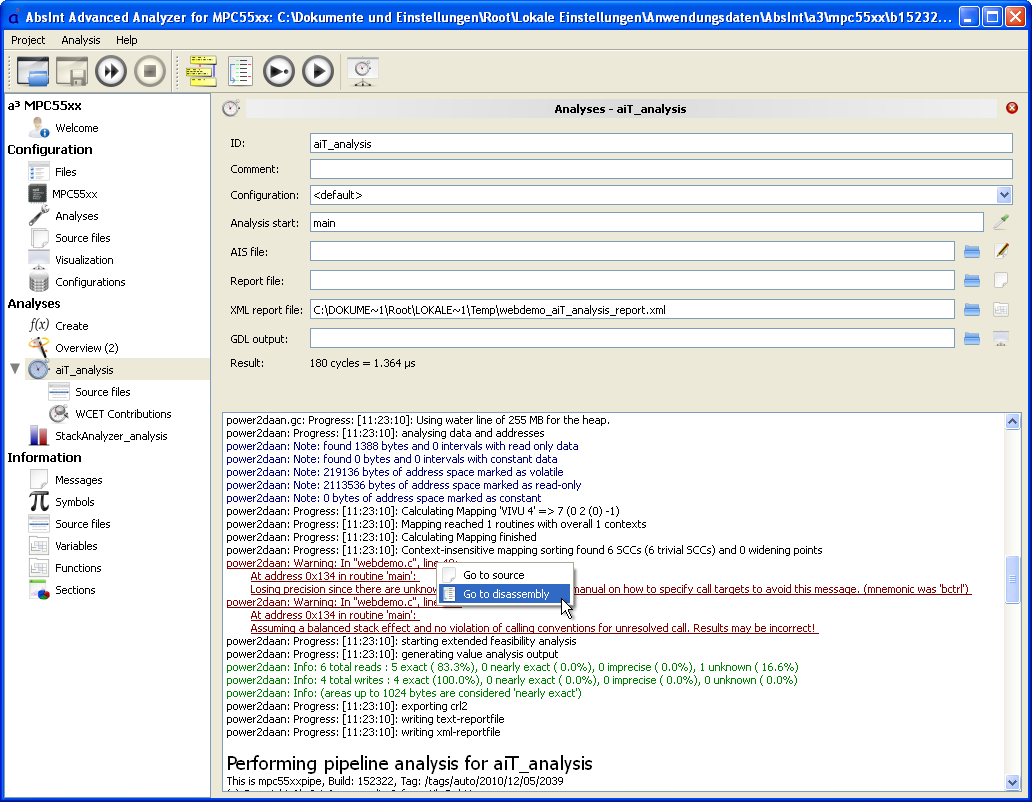The width and height of the screenshot is (1032, 802).
Task: Open Source files under aiT_analysis
Action: [x=102, y=391]
